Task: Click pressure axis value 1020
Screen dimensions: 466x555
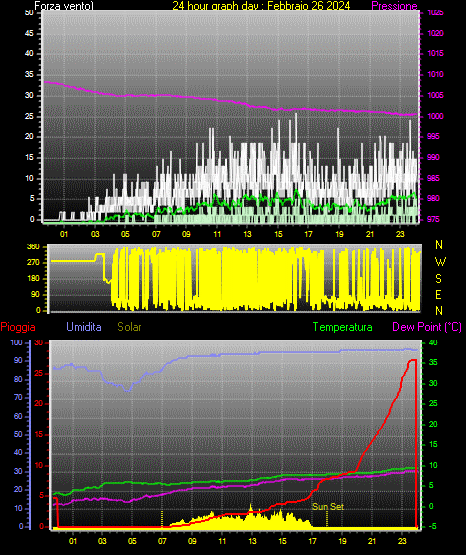Action: [435, 33]
